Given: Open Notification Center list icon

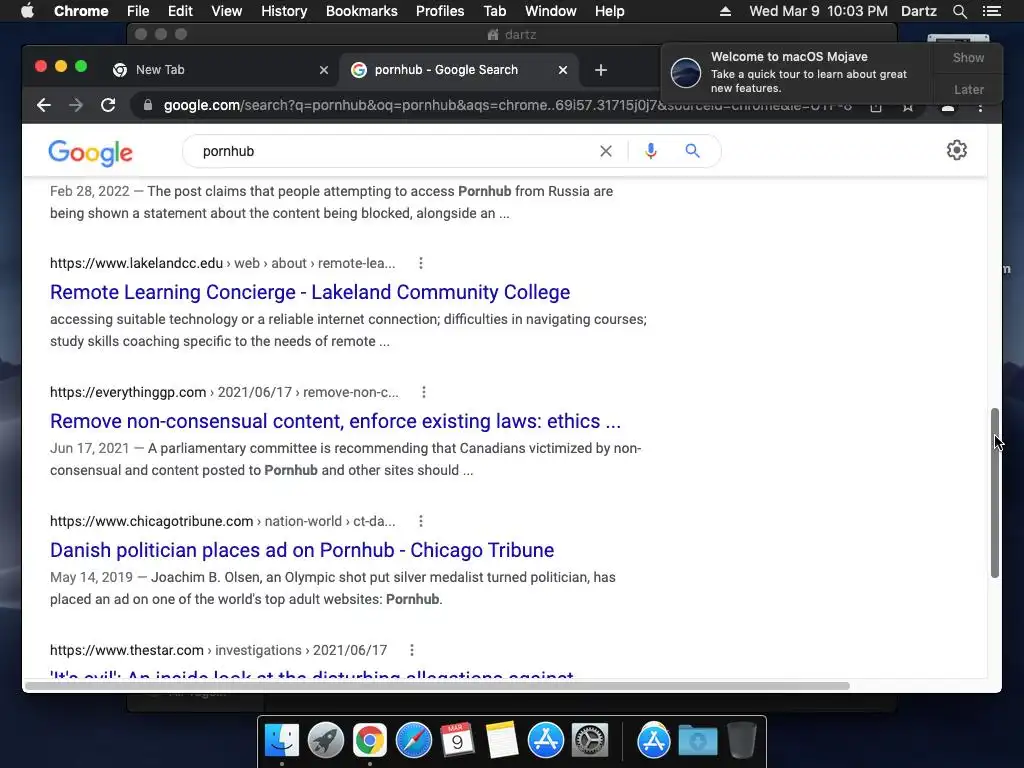Looking at the screenshot, I should (991, 11).
